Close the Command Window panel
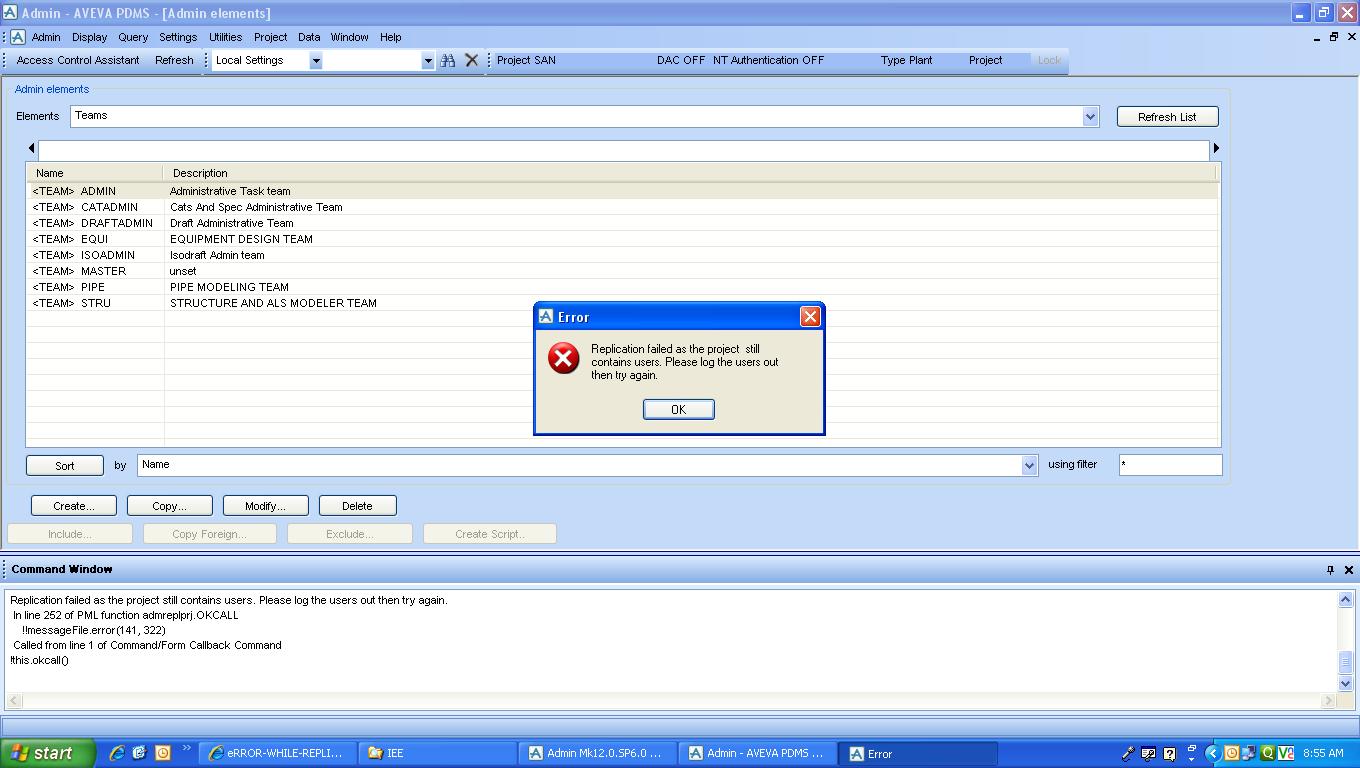This screenshot has height=768, width=1360. click(1348, 570)
